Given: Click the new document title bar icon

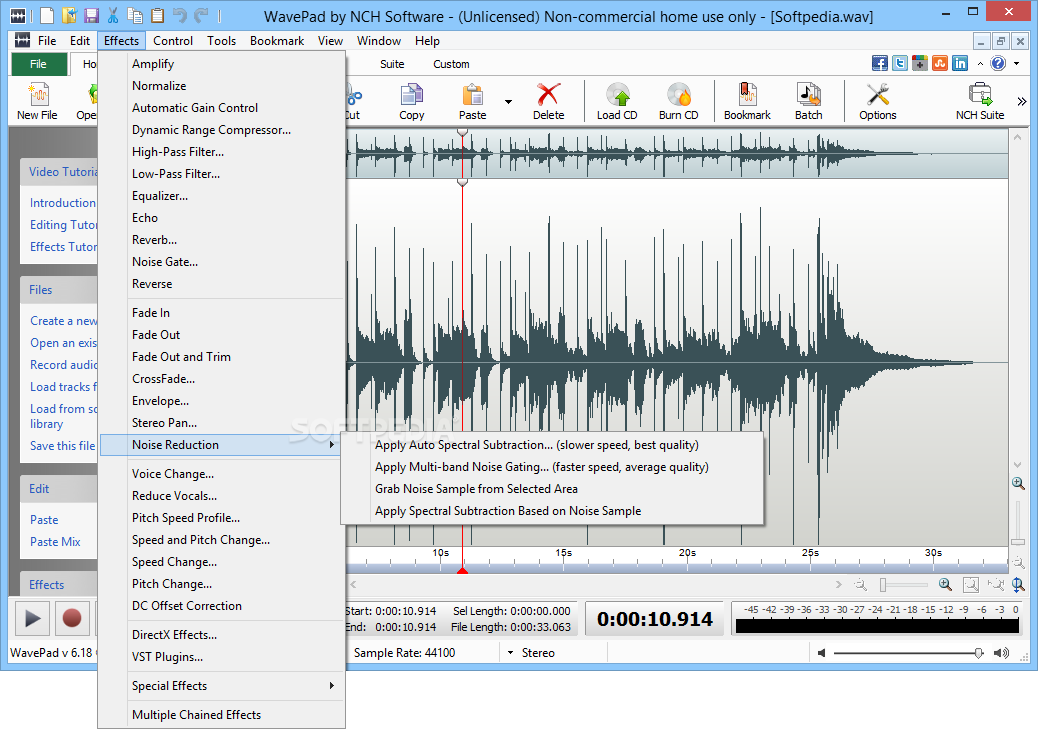Looking at the screenshot, I should point(47,15).
